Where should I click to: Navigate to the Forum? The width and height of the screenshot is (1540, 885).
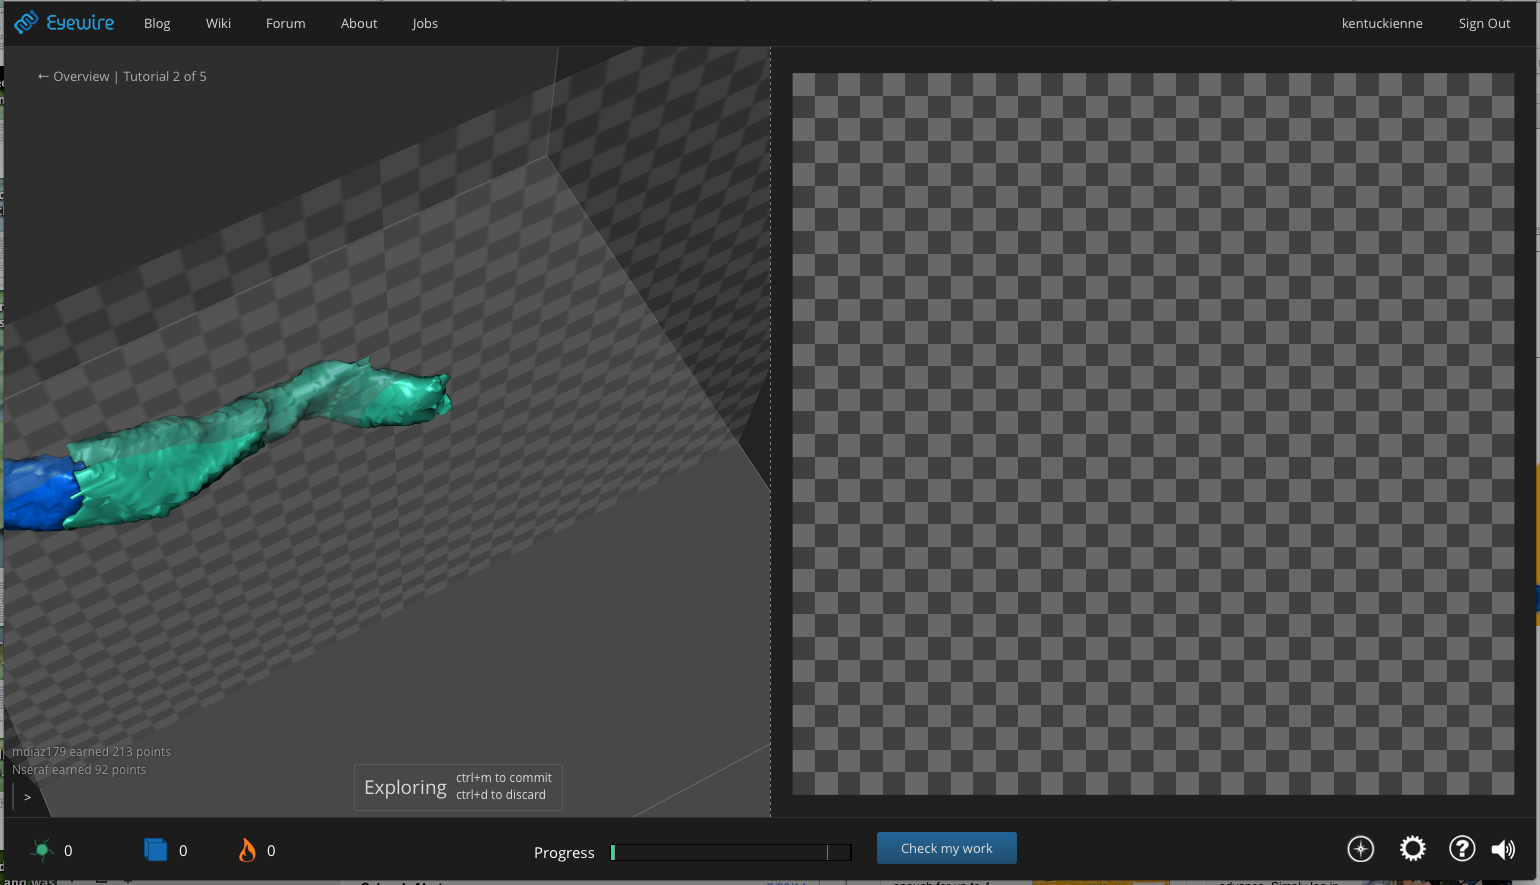click(285, 24)
